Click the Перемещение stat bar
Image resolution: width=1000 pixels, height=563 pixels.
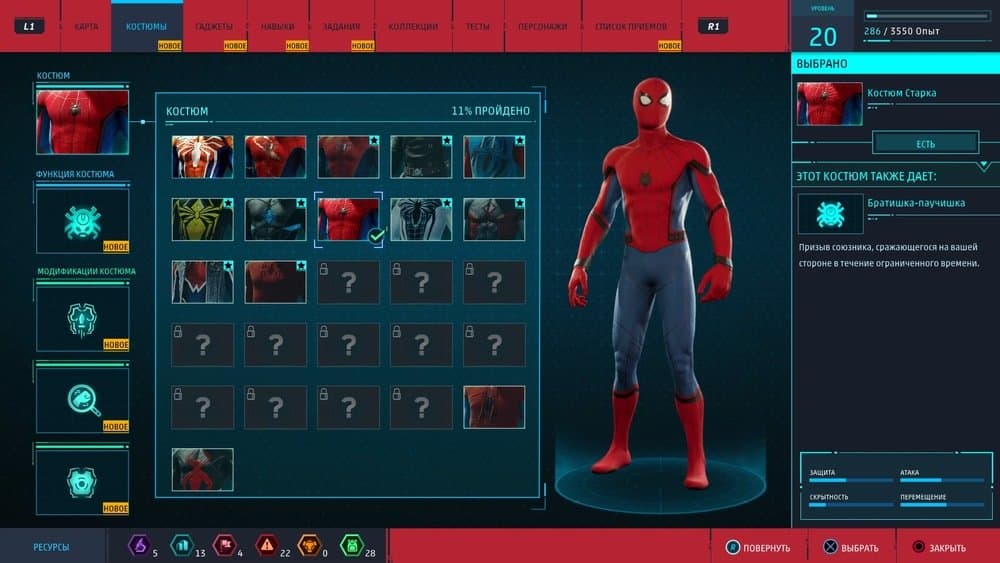tap(942, 504)
